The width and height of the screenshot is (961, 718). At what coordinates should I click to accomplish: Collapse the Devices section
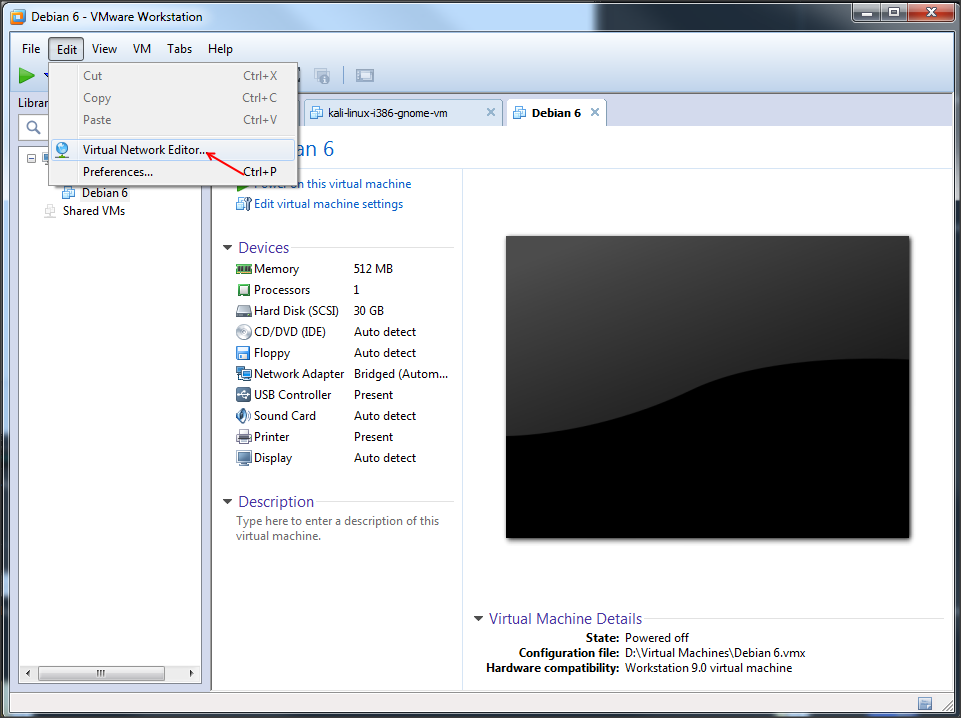click(227, 248)
